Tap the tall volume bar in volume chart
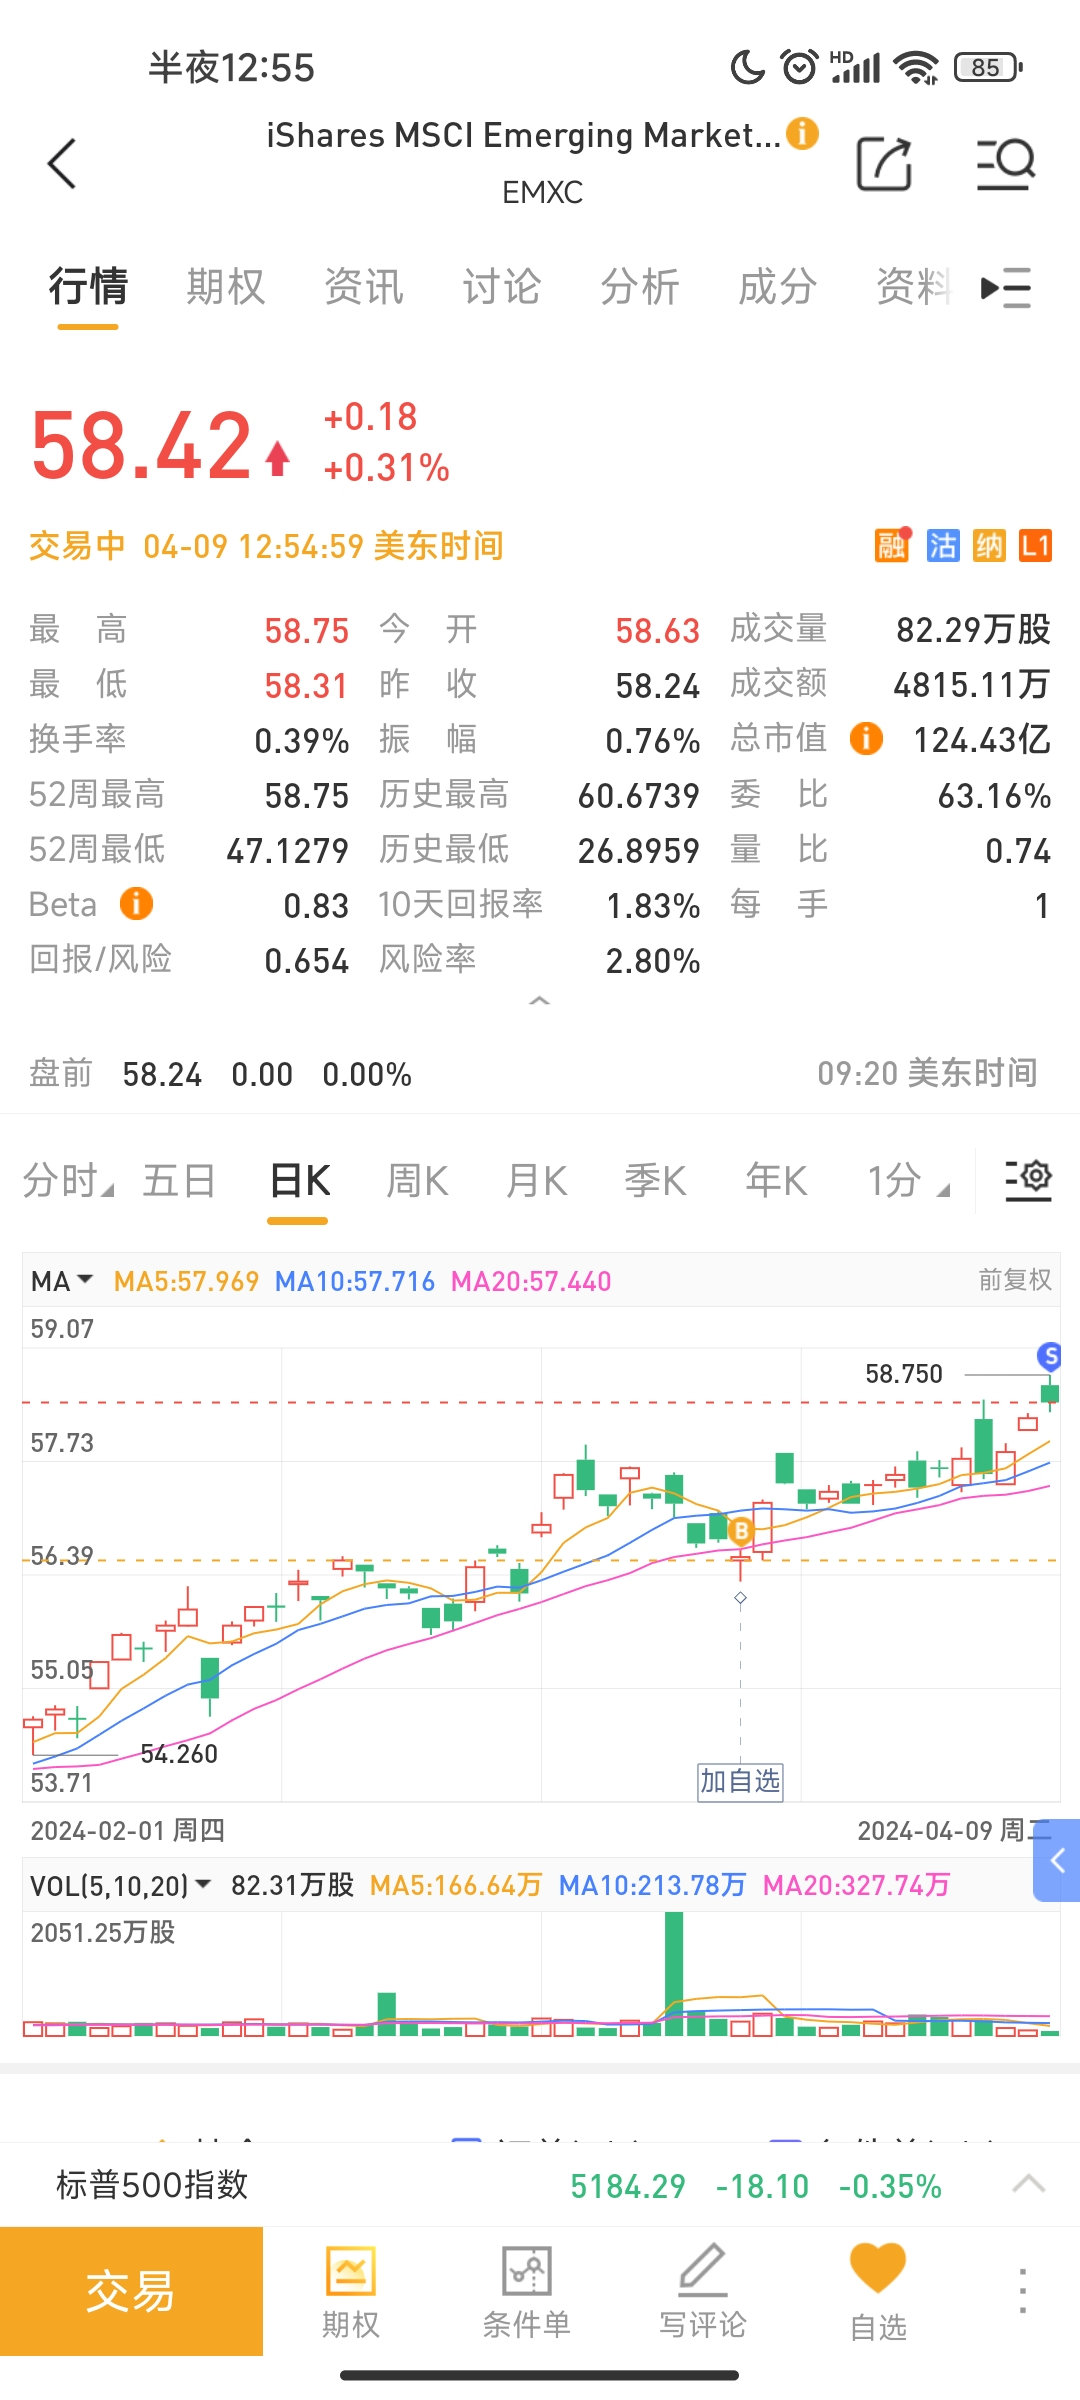Viewport: 1080px width, 2400px height. [x=674, y=1974]
